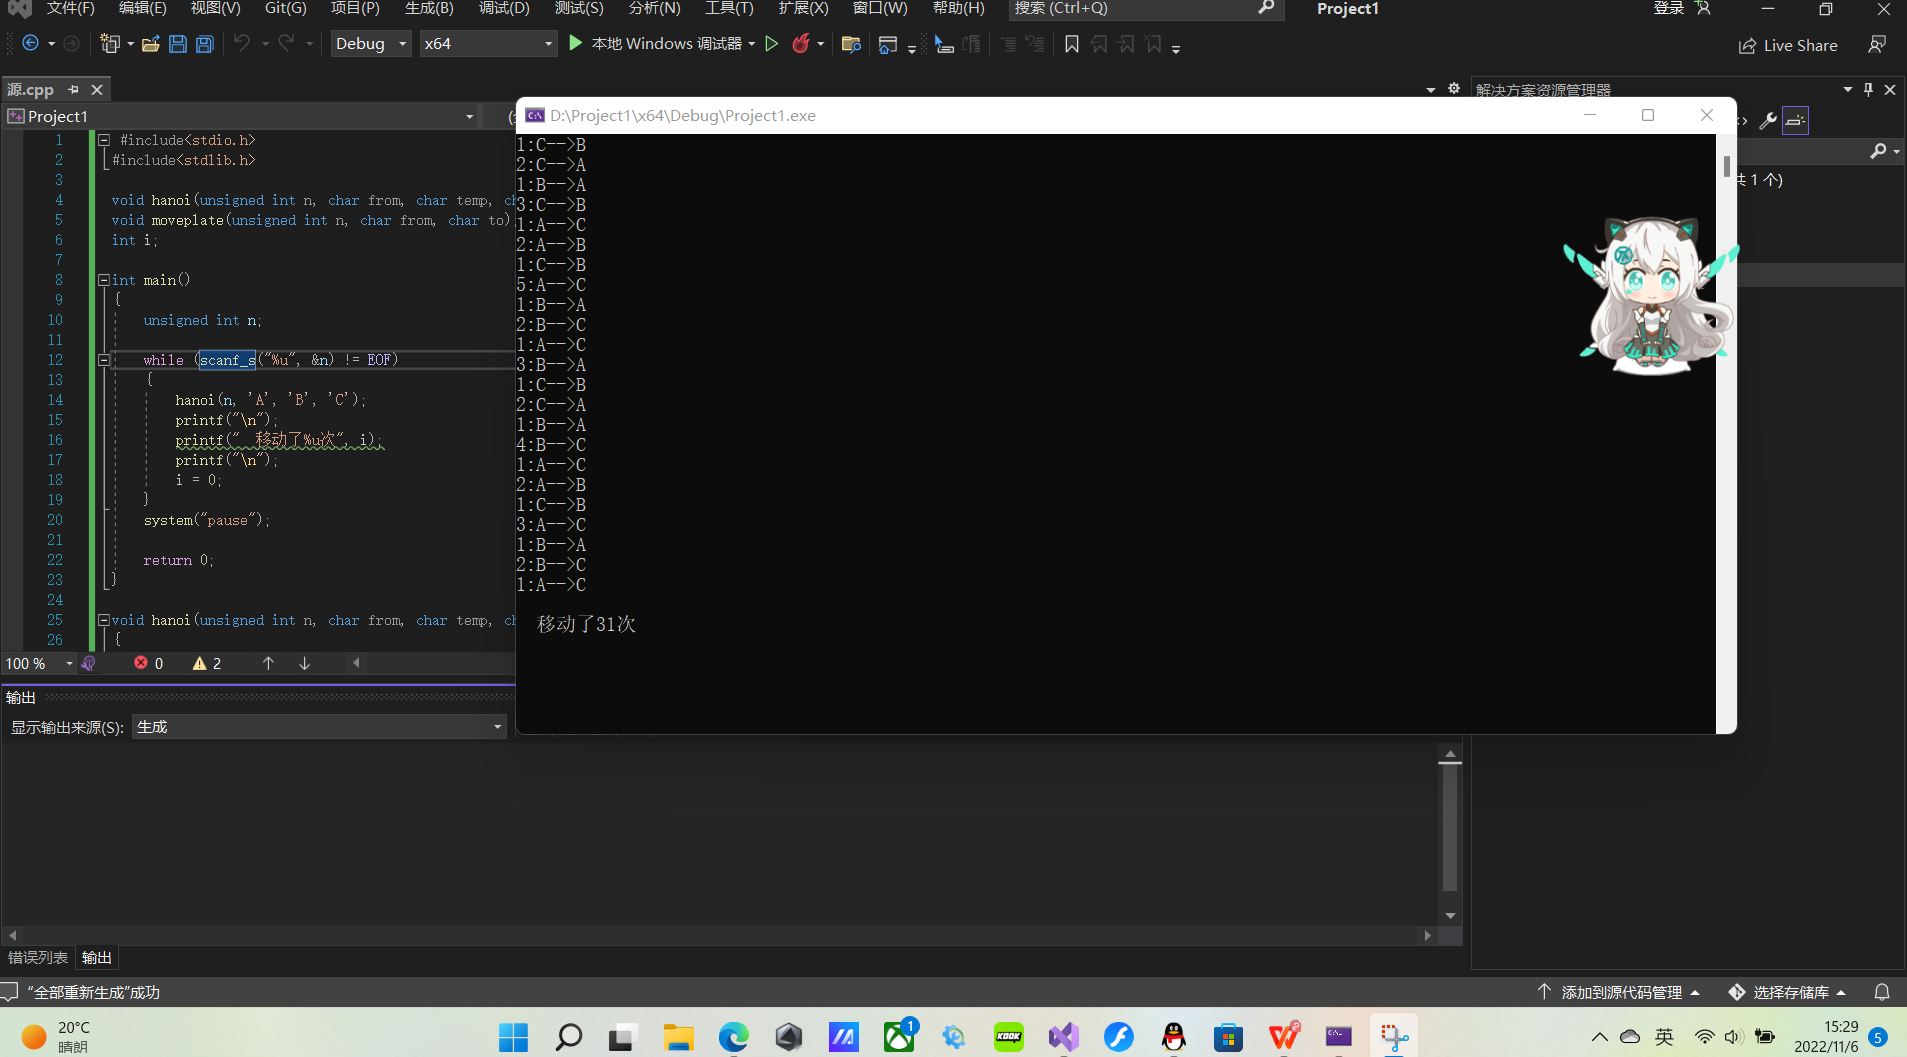1907x1057 pixels.
Task: Go to the next issue with the down arrow
Action: [x=304, y=663]
